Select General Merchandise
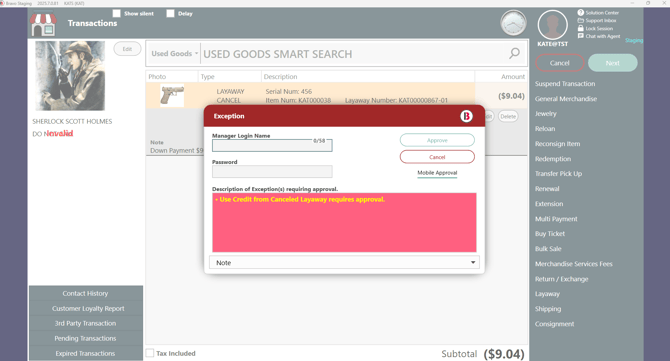Viewport: 670px width, 361px height. point(566,99)
